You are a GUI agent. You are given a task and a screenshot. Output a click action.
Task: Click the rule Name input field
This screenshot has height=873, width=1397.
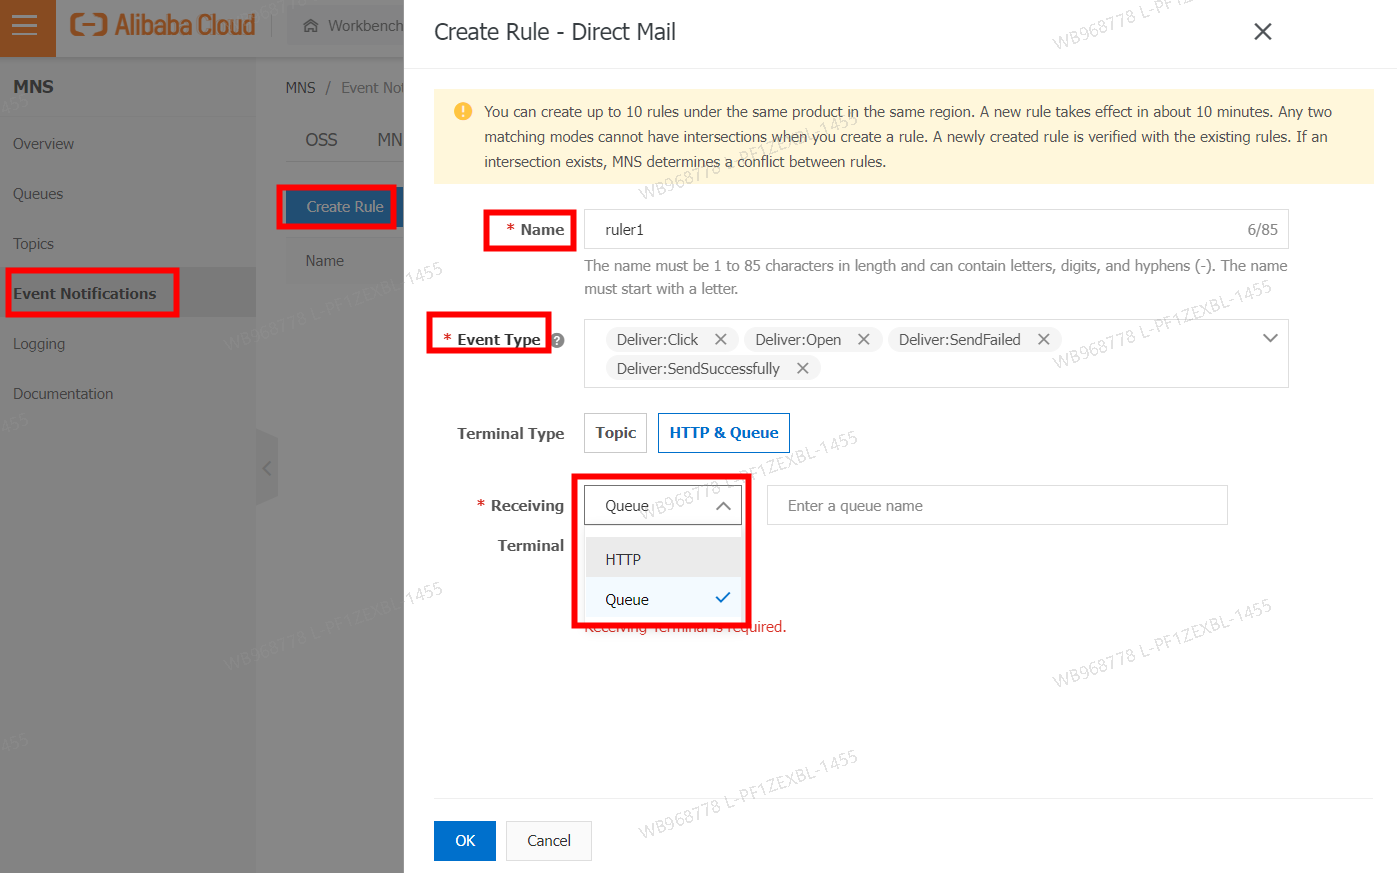coord(936,230)
